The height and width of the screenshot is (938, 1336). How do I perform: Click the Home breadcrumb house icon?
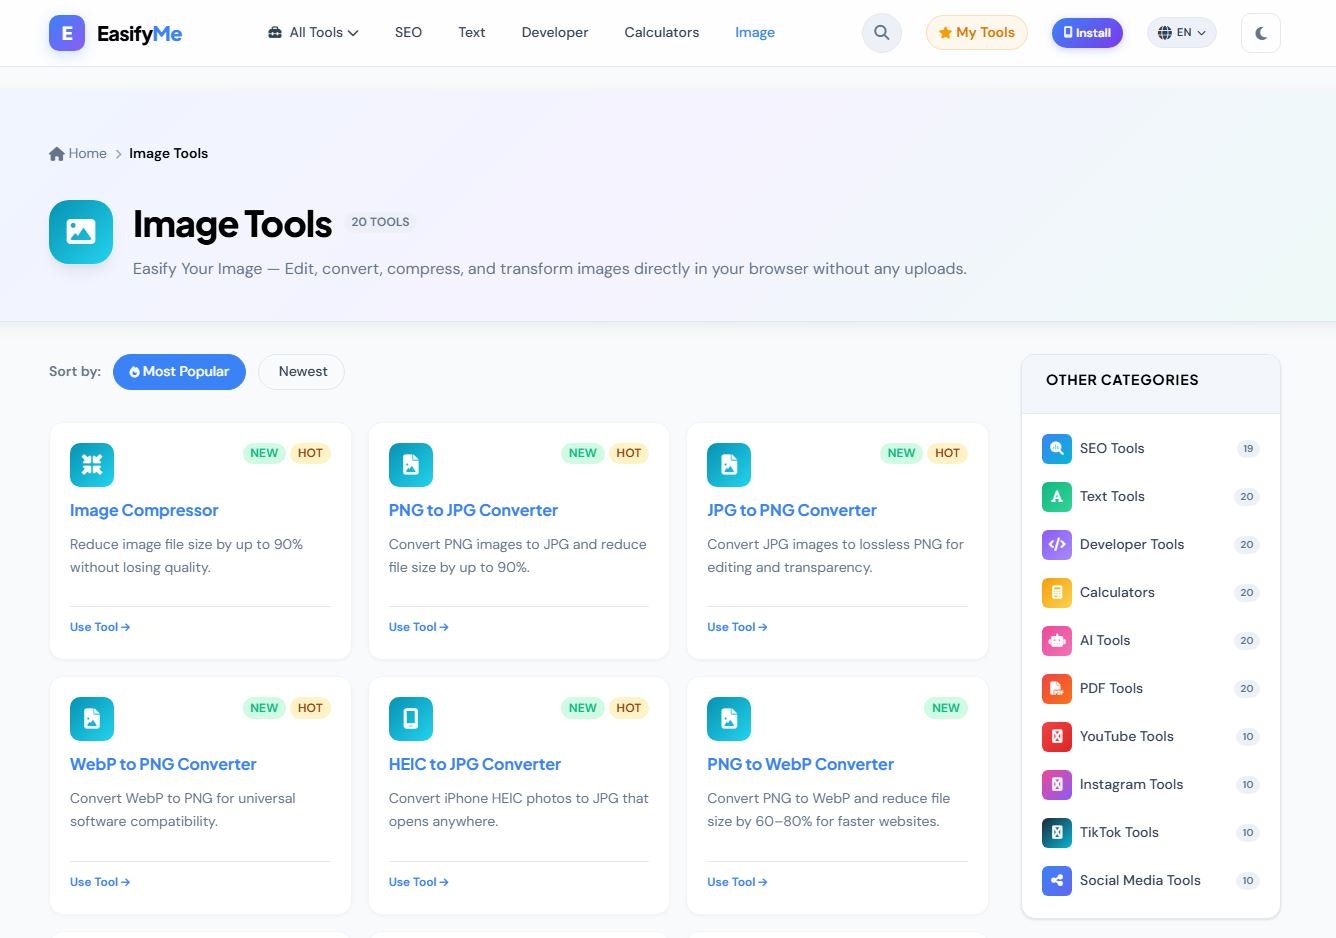(57, 153)
